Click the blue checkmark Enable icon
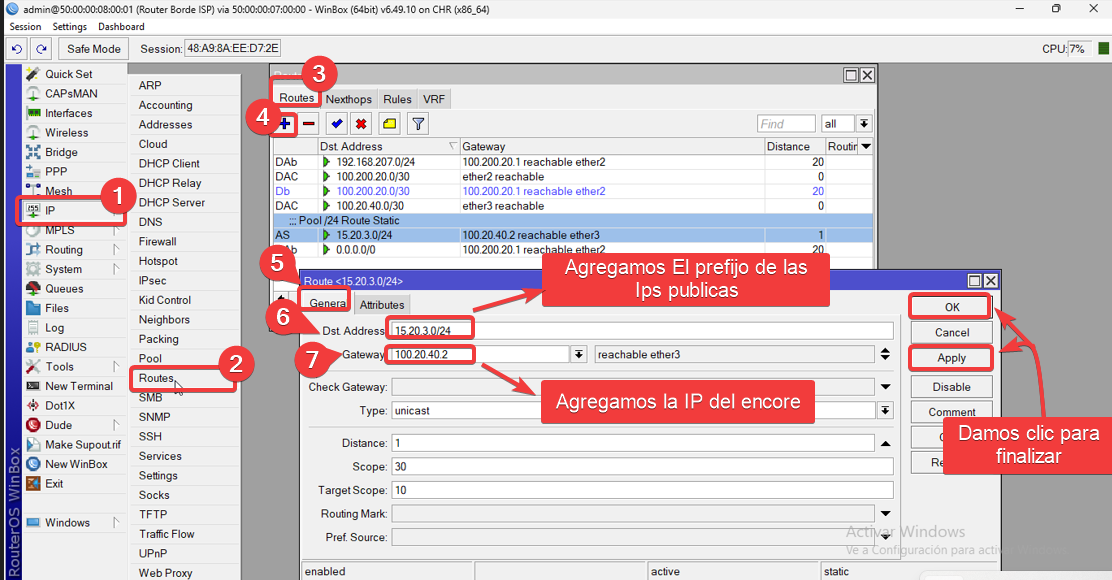This screenshot has width=1112, height=580. pos(337,124)
